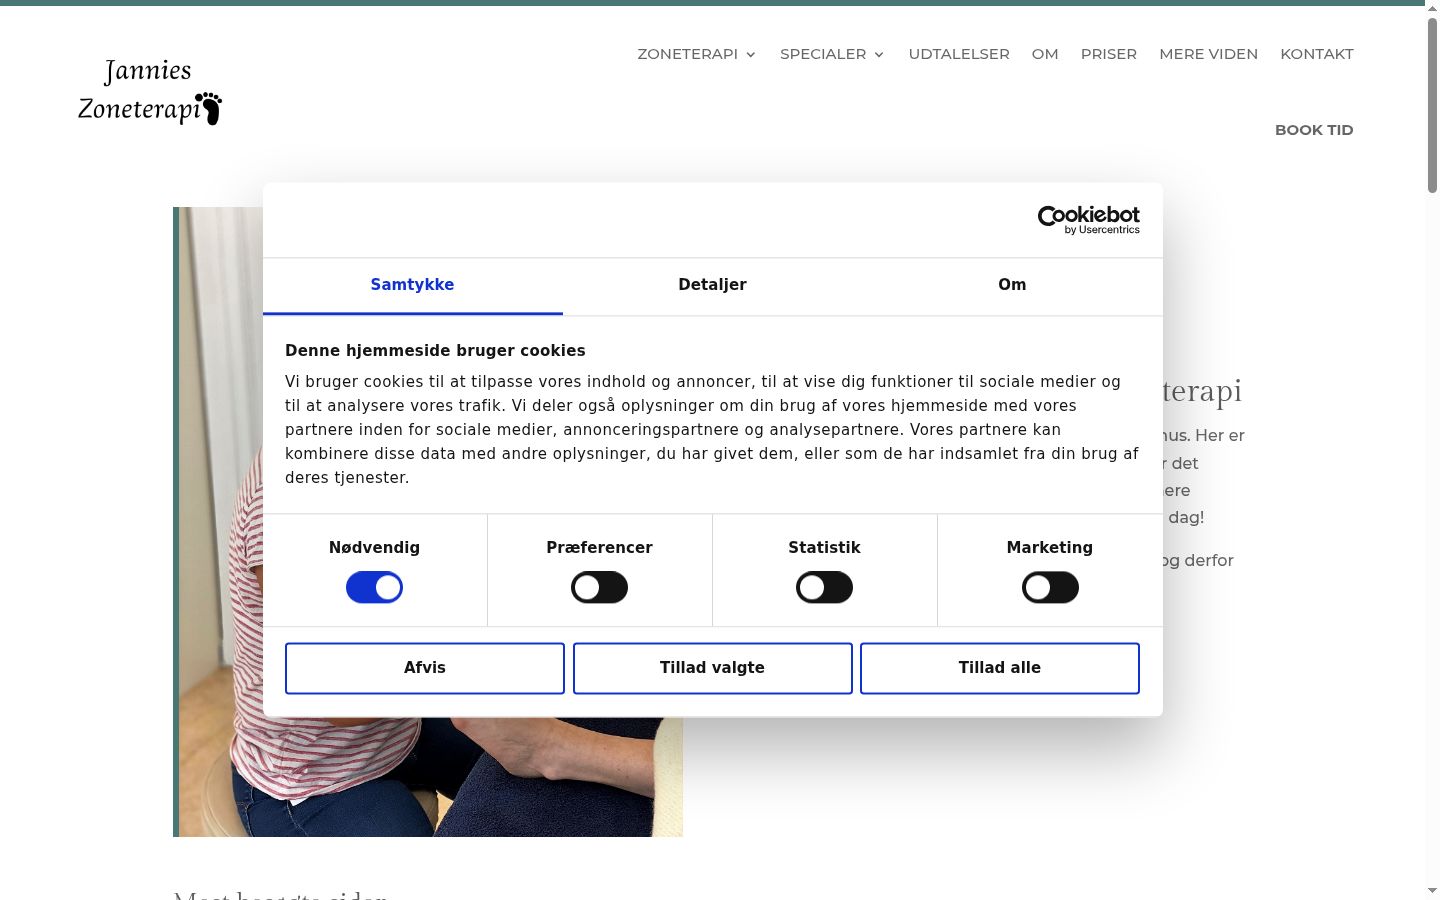The width and height of the screenshot is (1440, 900).
Task: Open the Mere viden page
Action: [x=1208, y=54]
